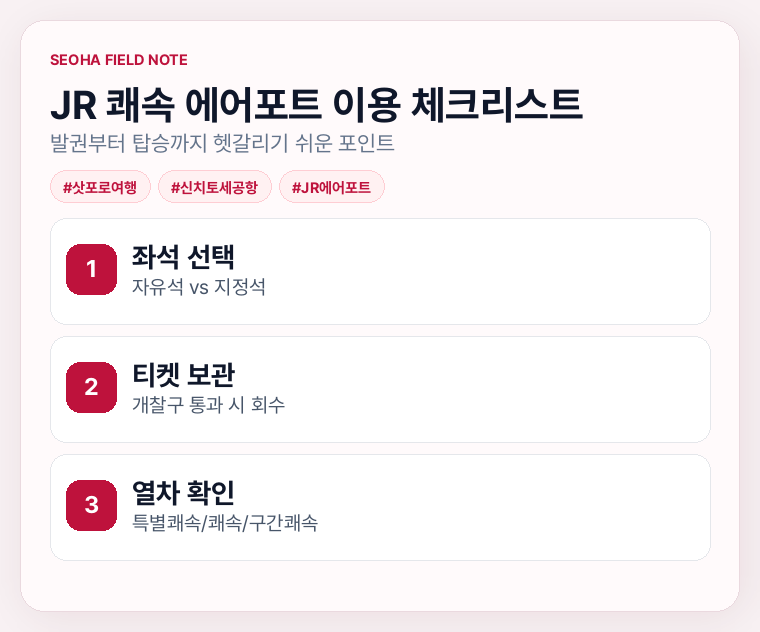760x632 pixels.
Task: Click the 티켓 보관 heading
Action: 183,375
